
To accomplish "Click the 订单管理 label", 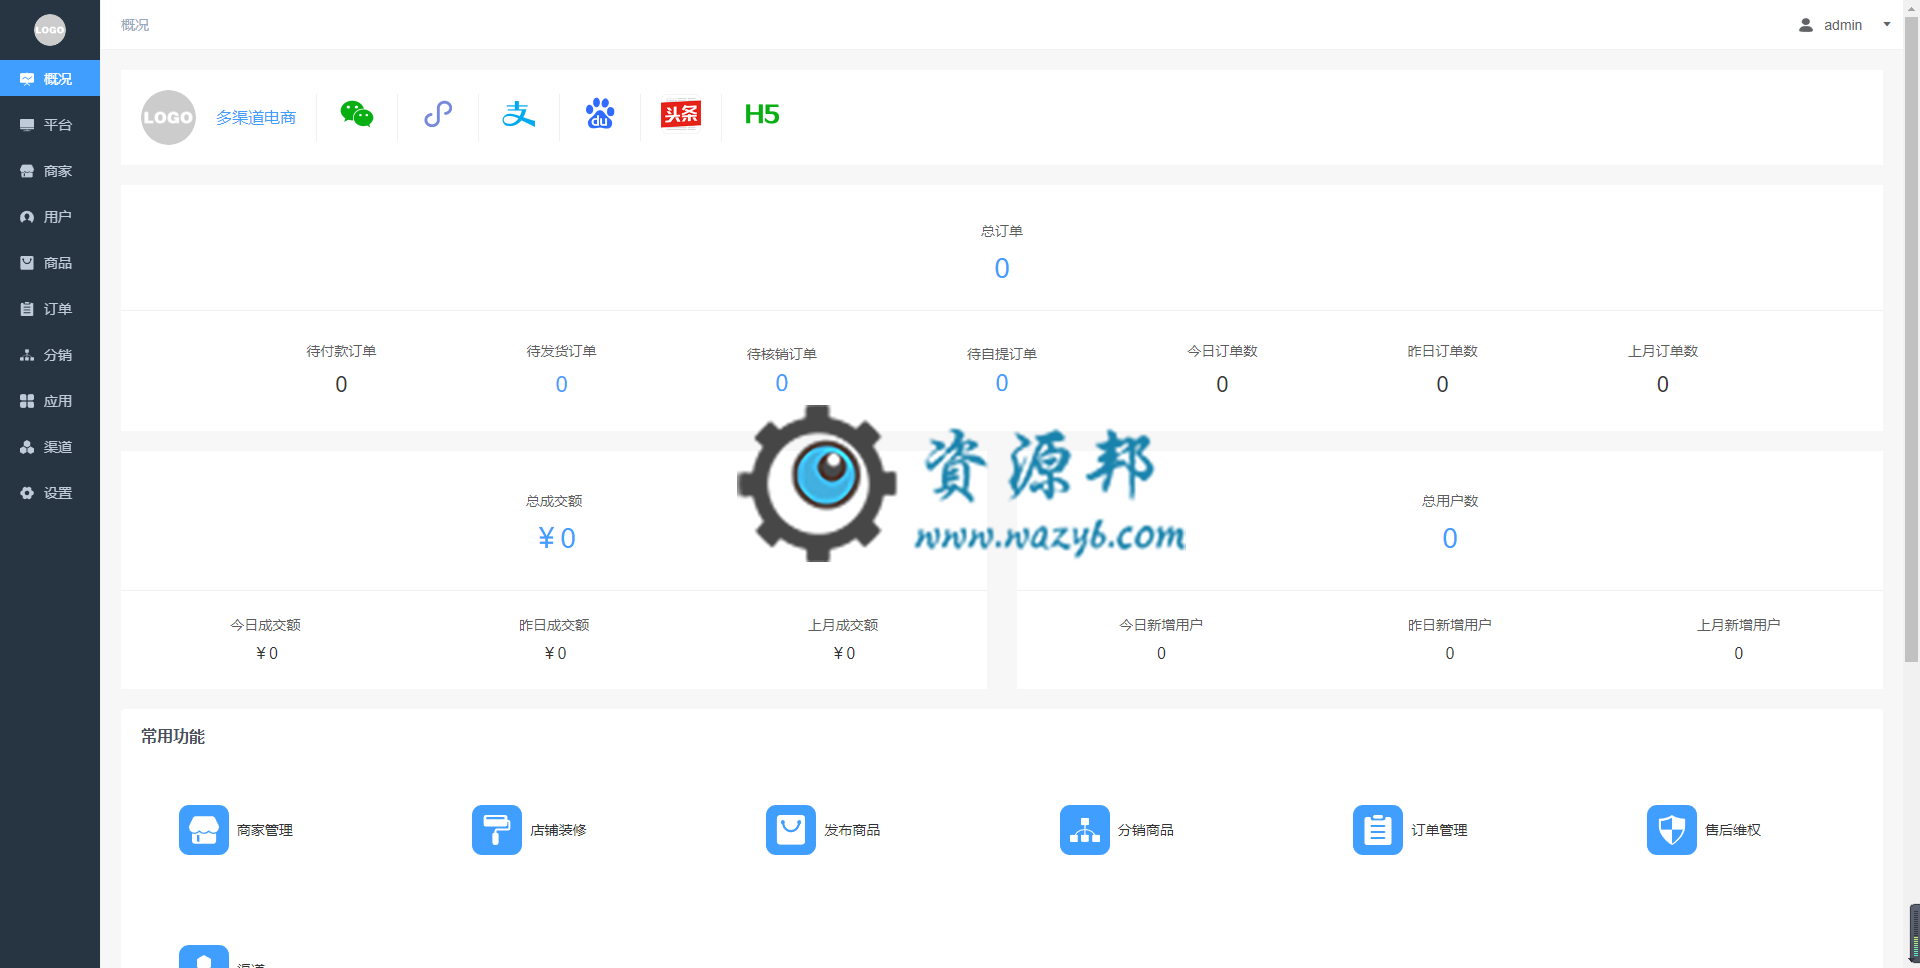I will (x=1439, y=830).
